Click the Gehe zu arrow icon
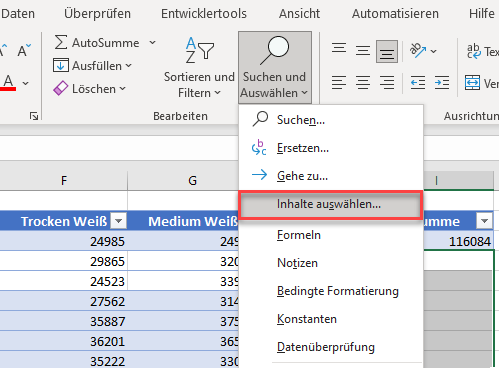 coord(259,175)
